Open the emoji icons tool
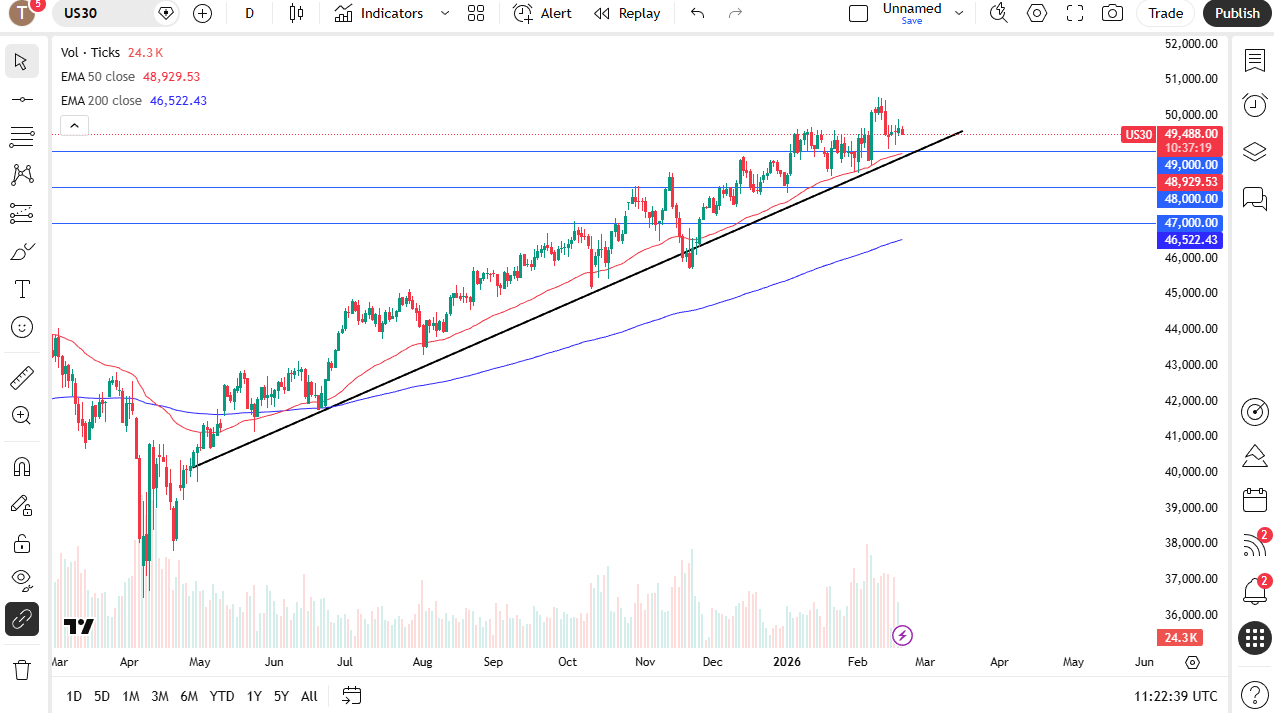1274x713 pixels. click(x=22, y=327)
